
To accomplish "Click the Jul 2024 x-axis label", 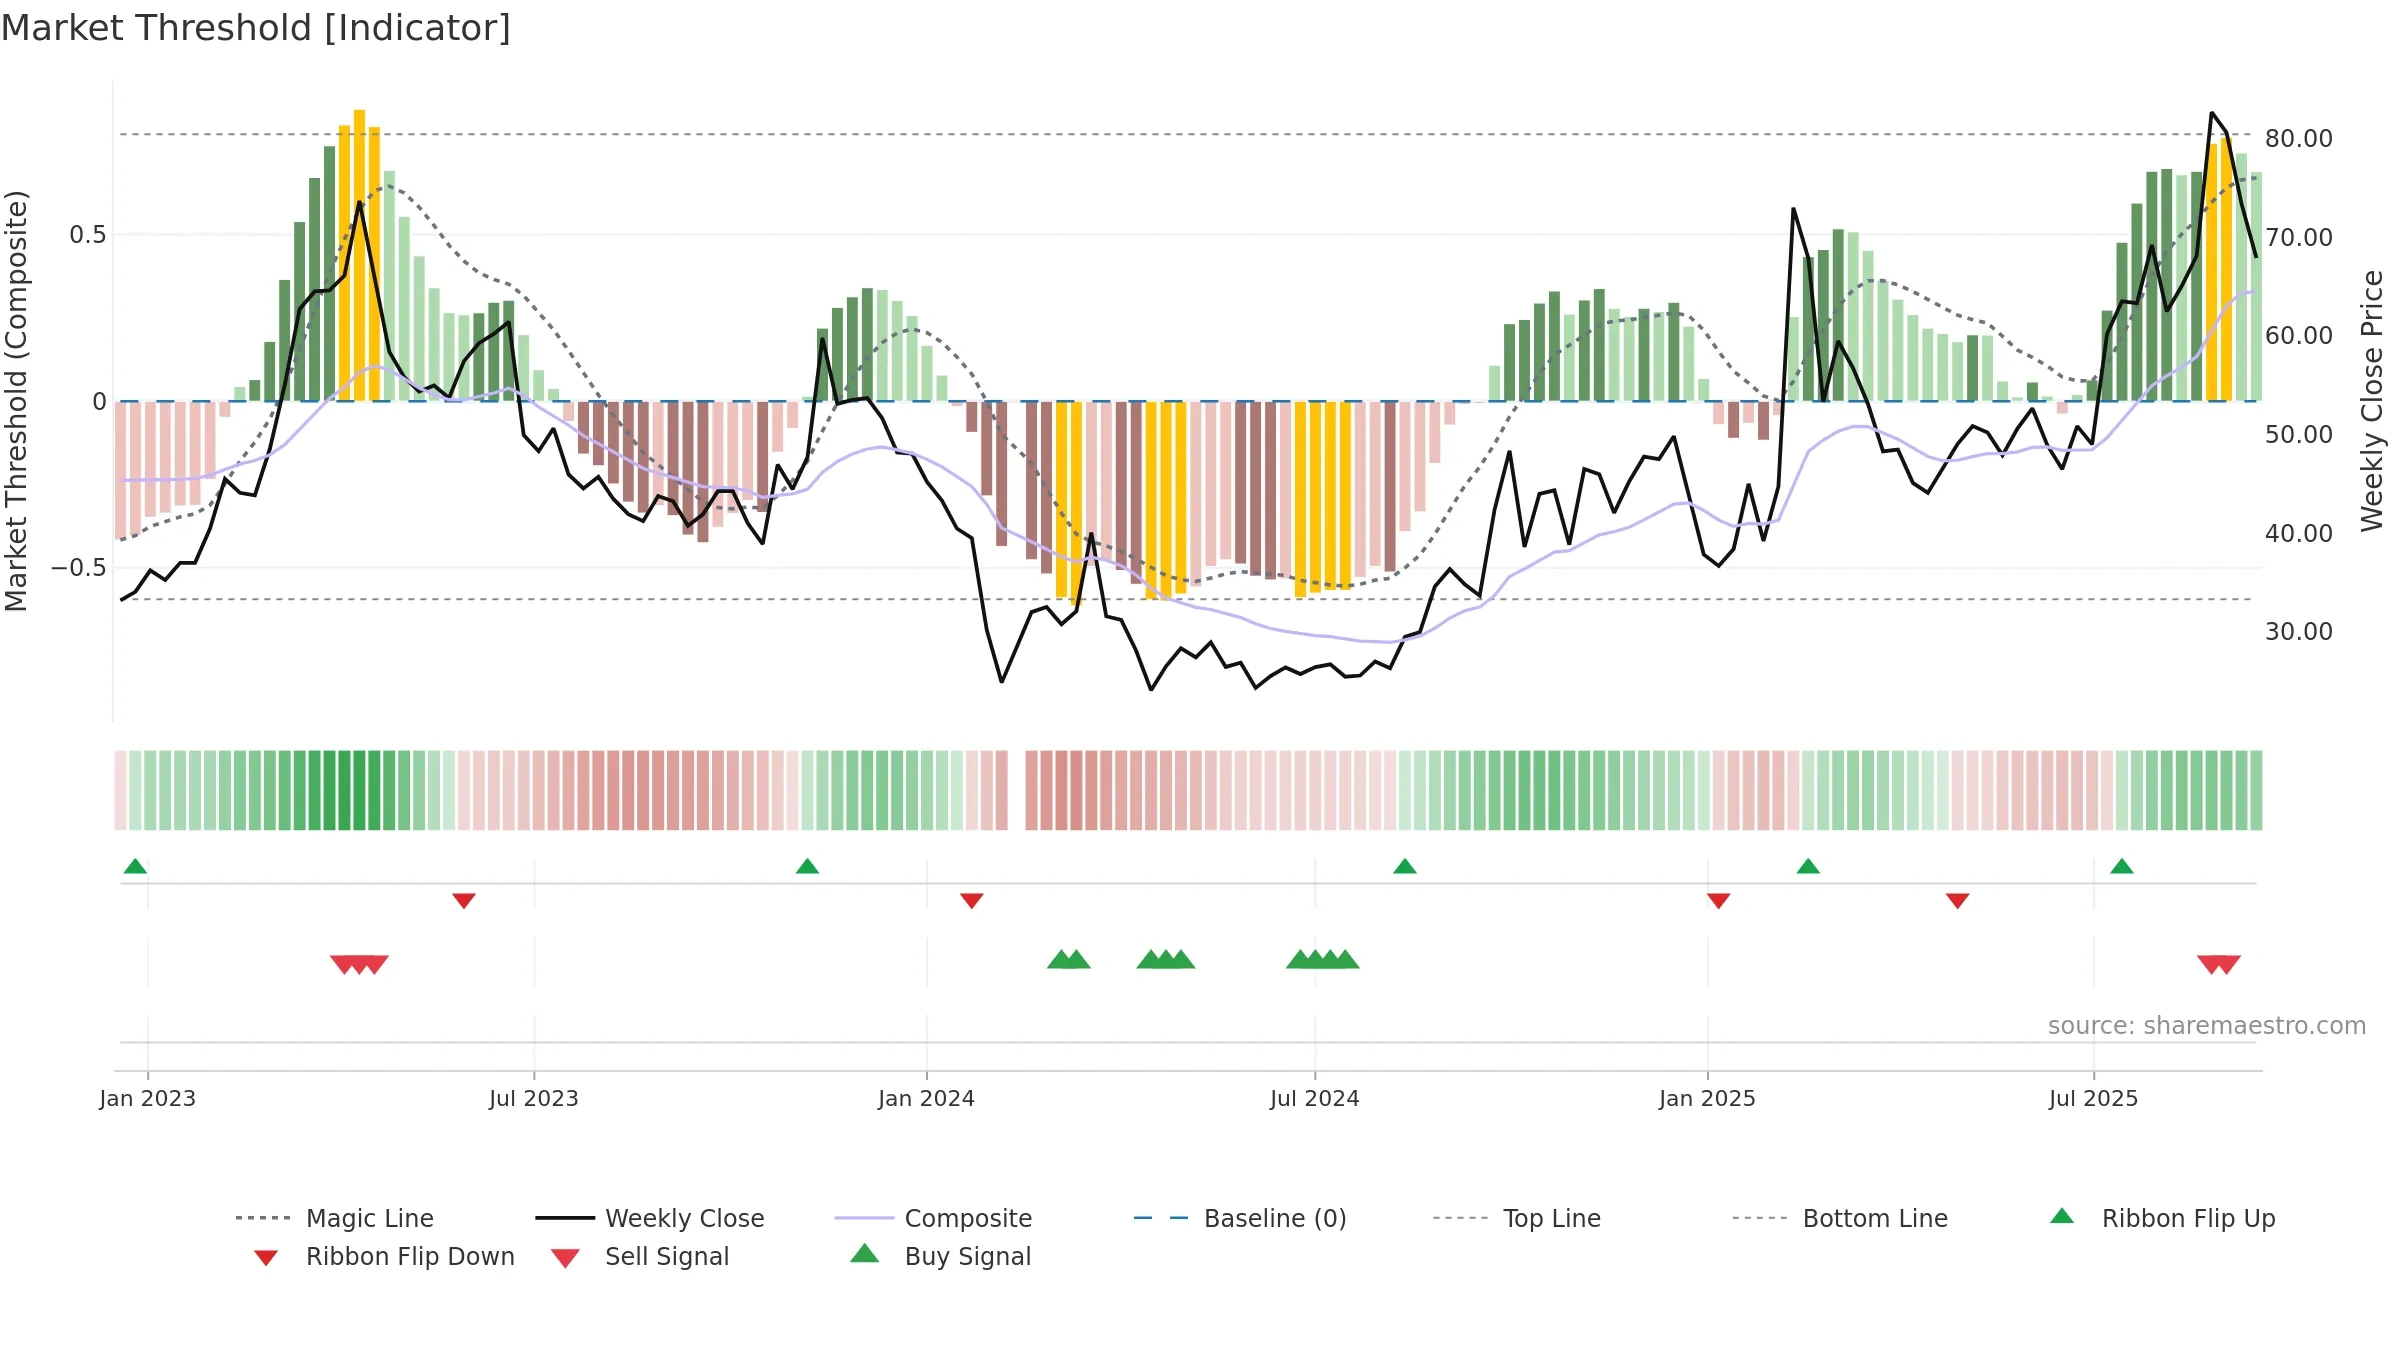I will 1315,1098.
